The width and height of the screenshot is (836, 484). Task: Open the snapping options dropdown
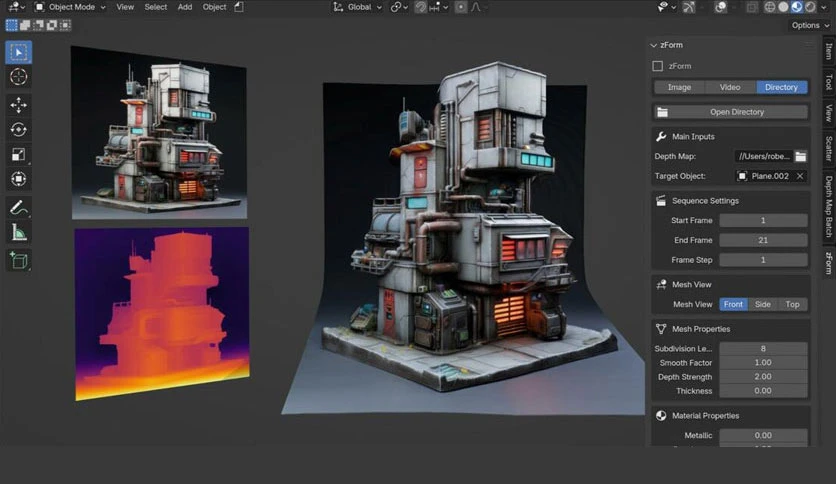(x=439, y=7)
